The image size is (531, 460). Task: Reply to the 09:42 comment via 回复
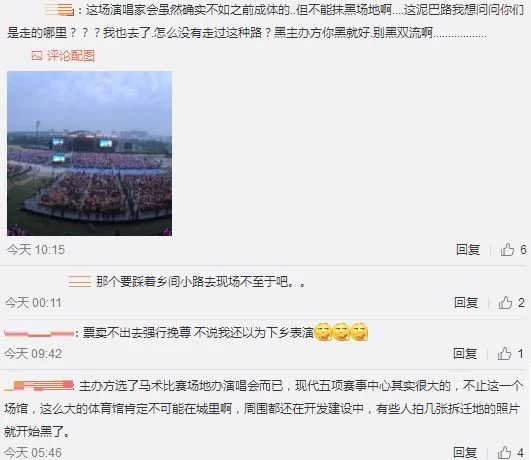pyautogui.click(x=465, y=354)
